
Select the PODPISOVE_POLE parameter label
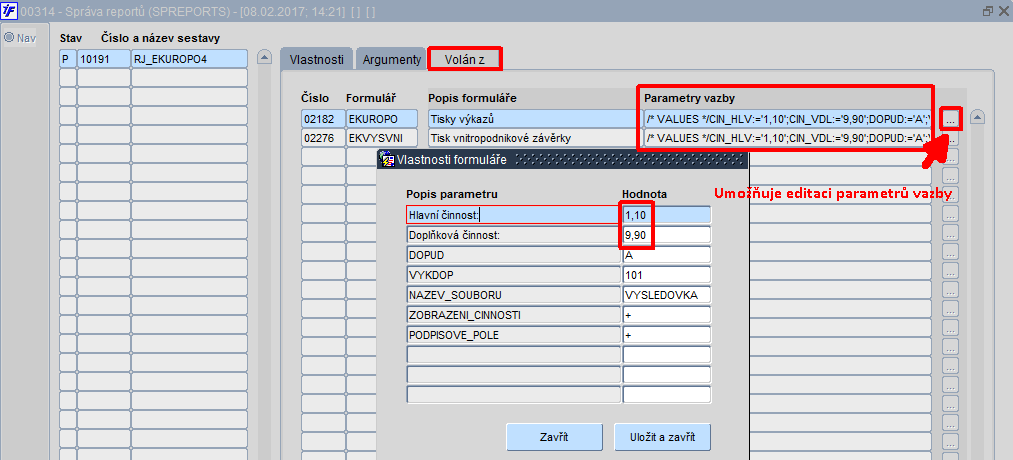pos(514,335)
